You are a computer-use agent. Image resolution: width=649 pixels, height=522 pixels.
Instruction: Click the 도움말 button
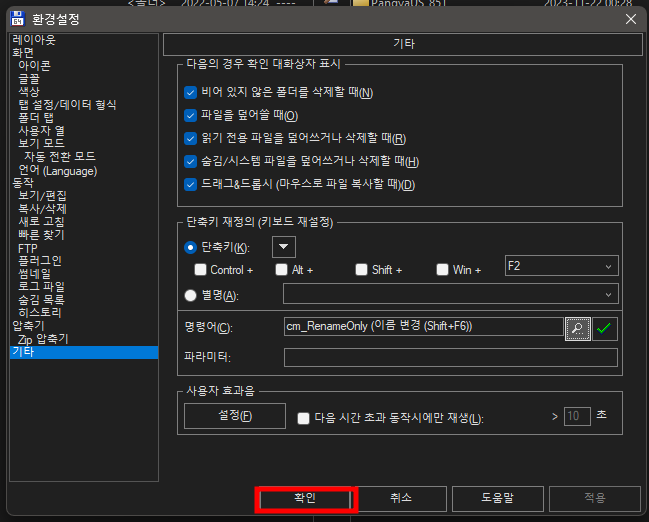[x=498, y=498]
